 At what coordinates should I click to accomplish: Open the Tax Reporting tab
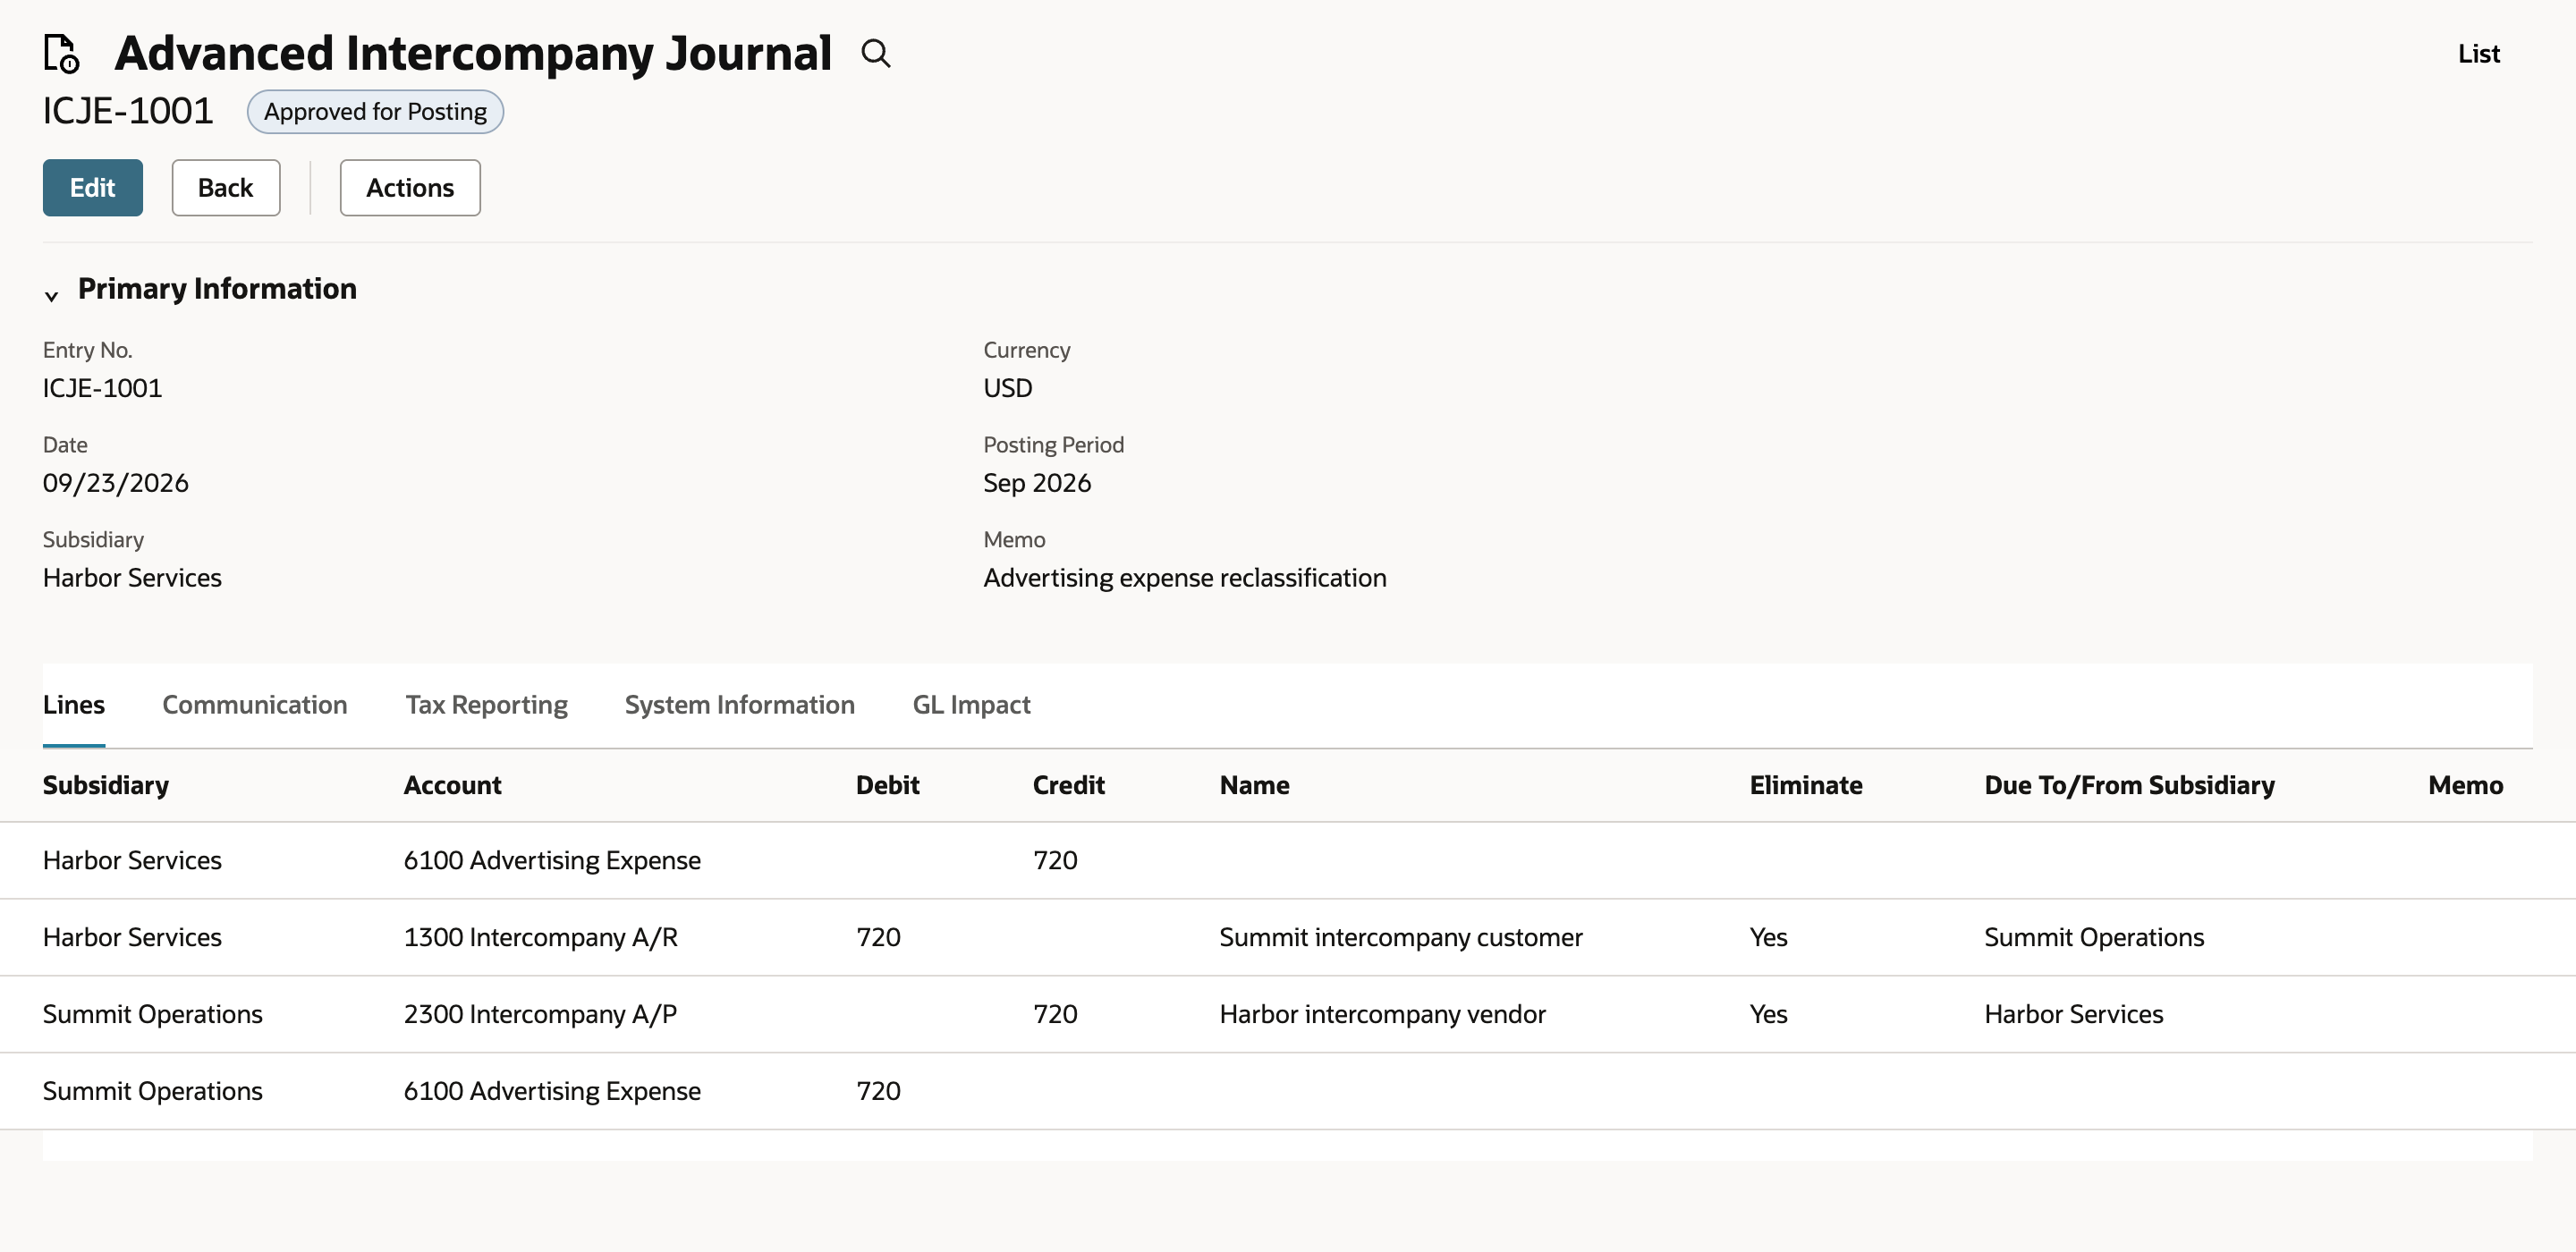pos(486,704)
